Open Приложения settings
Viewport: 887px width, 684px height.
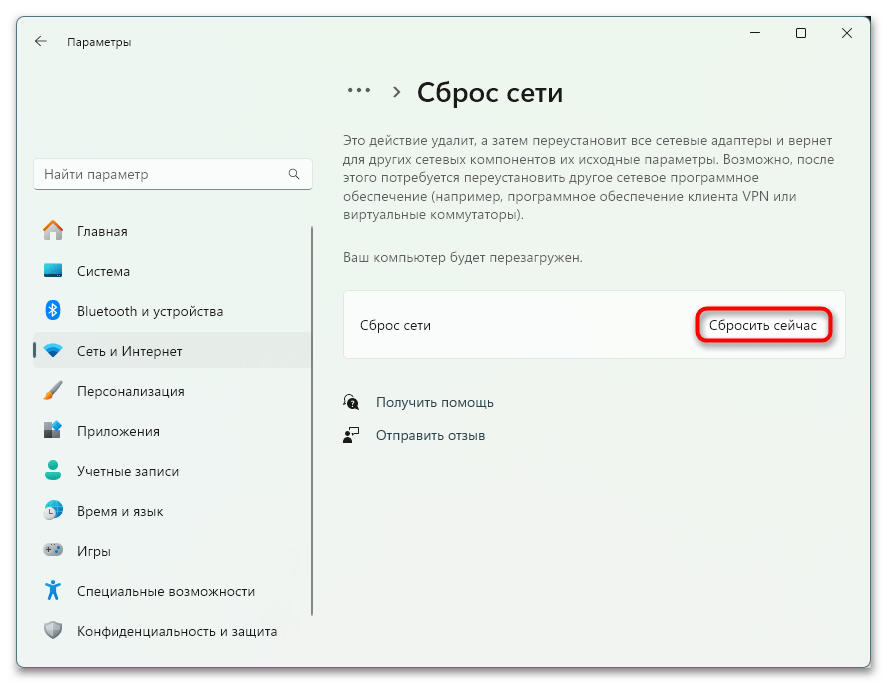pos(172,431)
